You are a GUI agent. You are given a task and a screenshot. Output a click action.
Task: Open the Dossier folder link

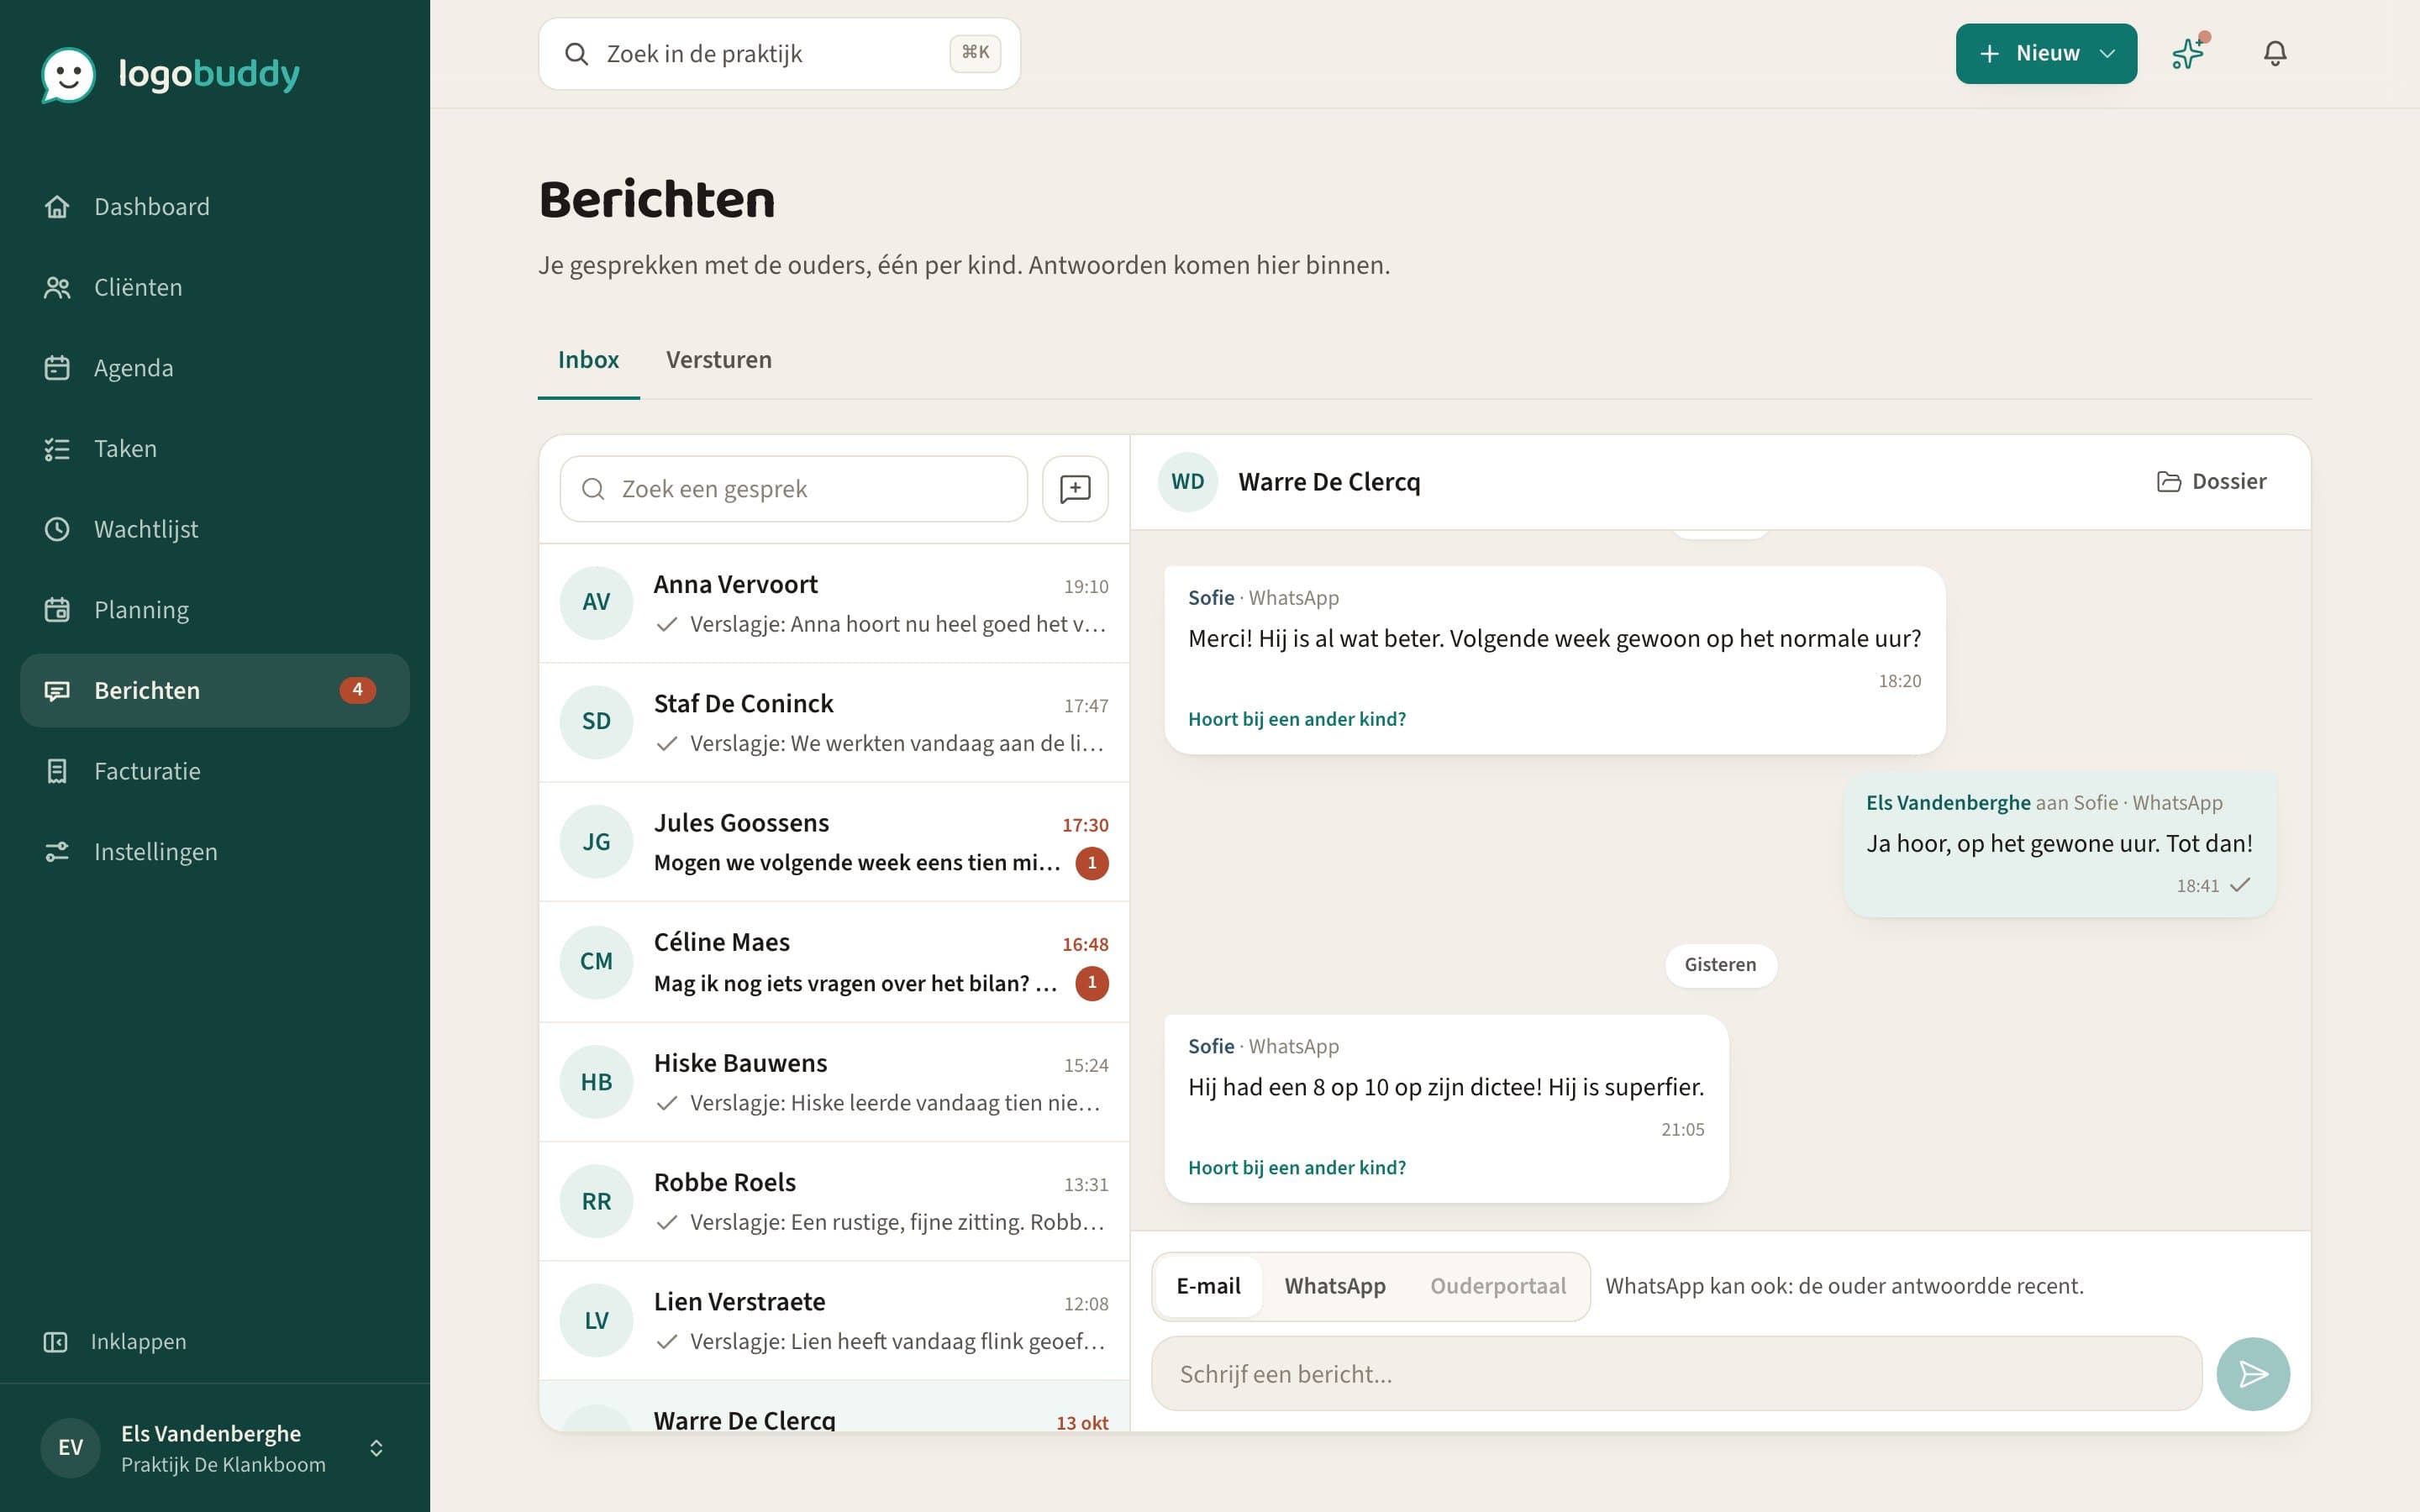(2211, 481)
